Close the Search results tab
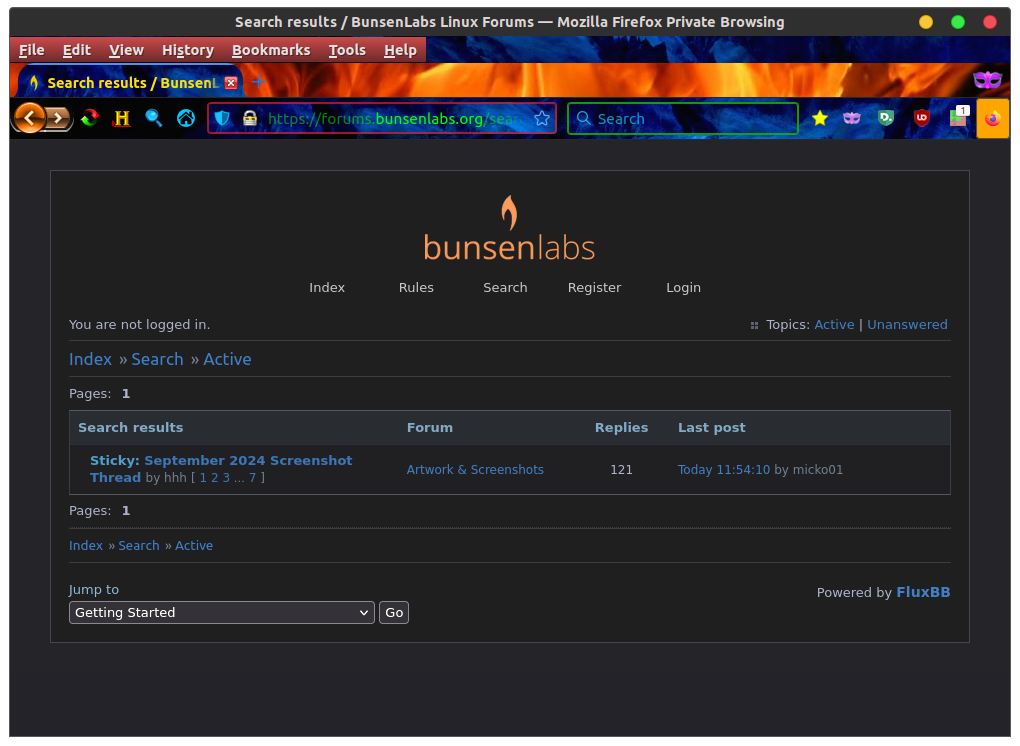The height and width of the screenshot is (746, 1020). coord(231,83)
